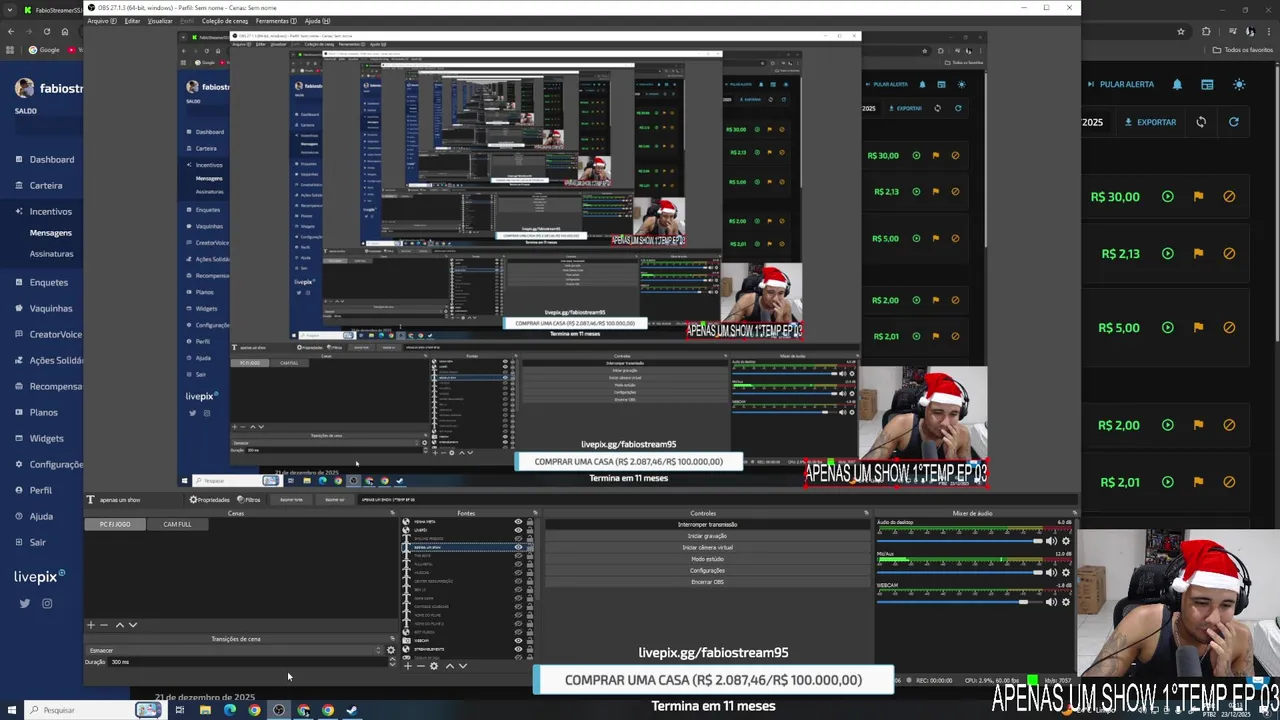Open Widgets in the Livepix sidebar

coord(46,438)
